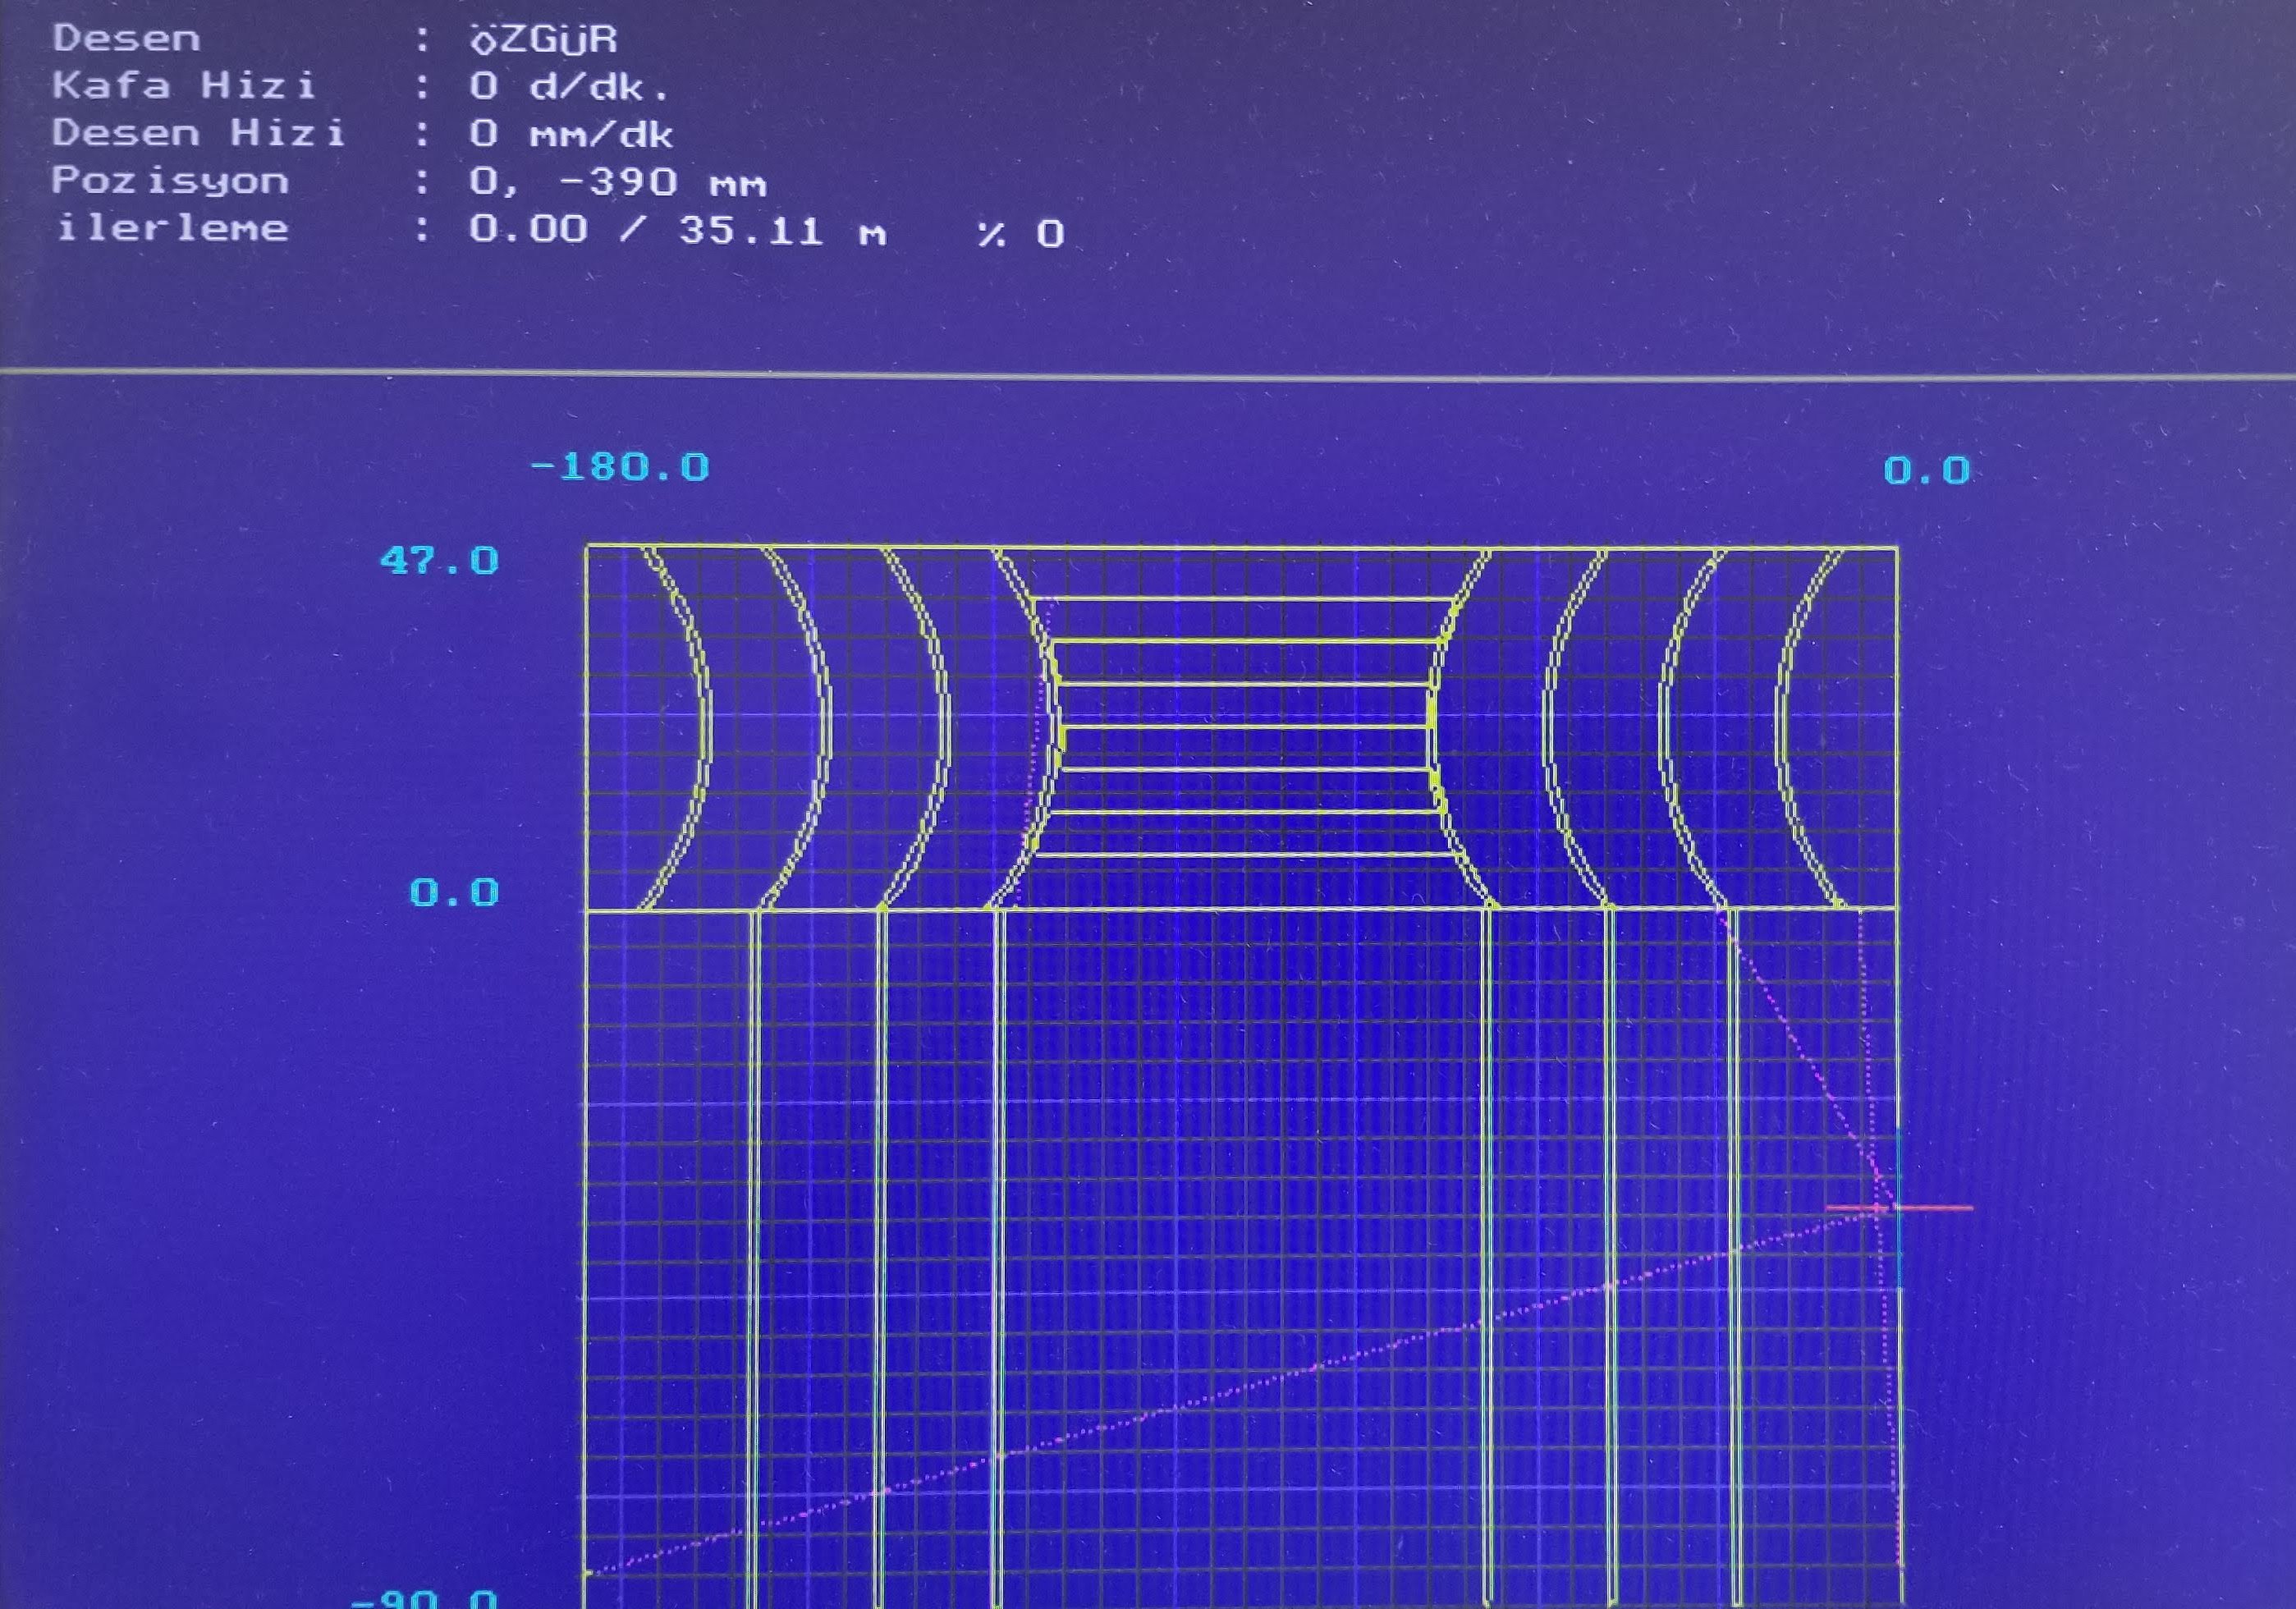Click the Pozisyon label
This screenshot has width=2296, height=1609.
(x=171, y=181)
